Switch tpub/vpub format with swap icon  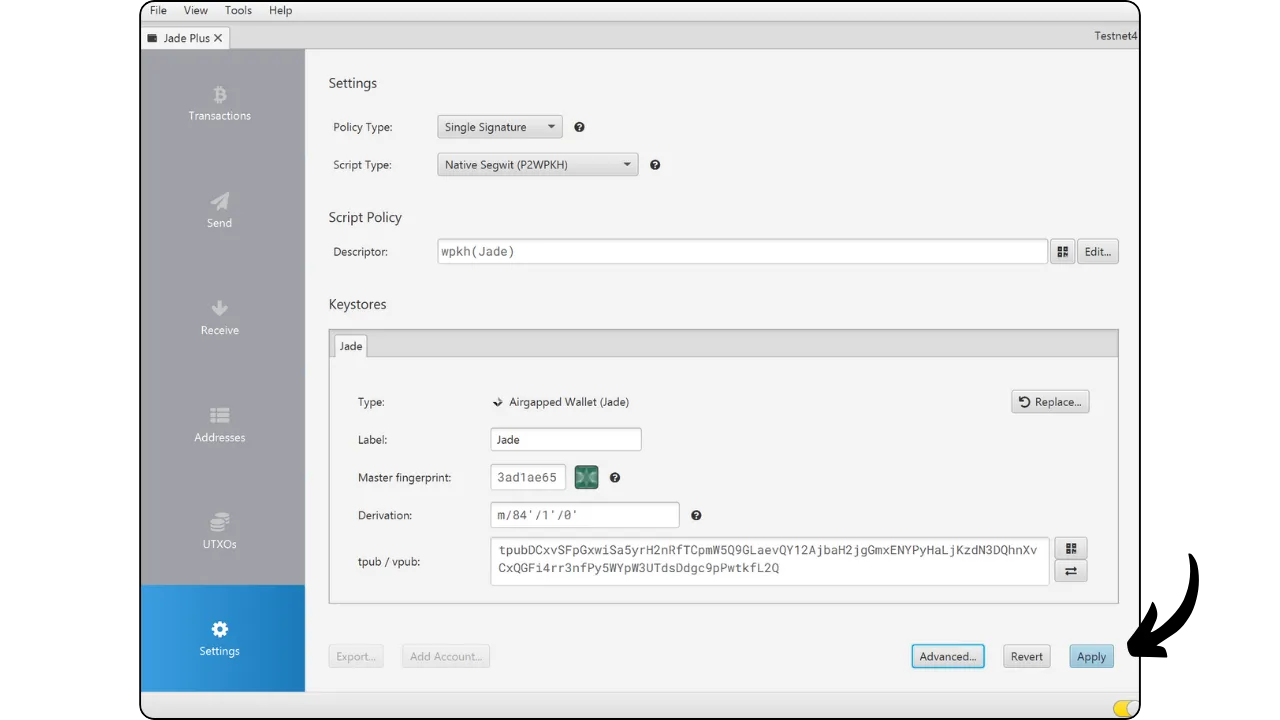tap(1071, 571)
